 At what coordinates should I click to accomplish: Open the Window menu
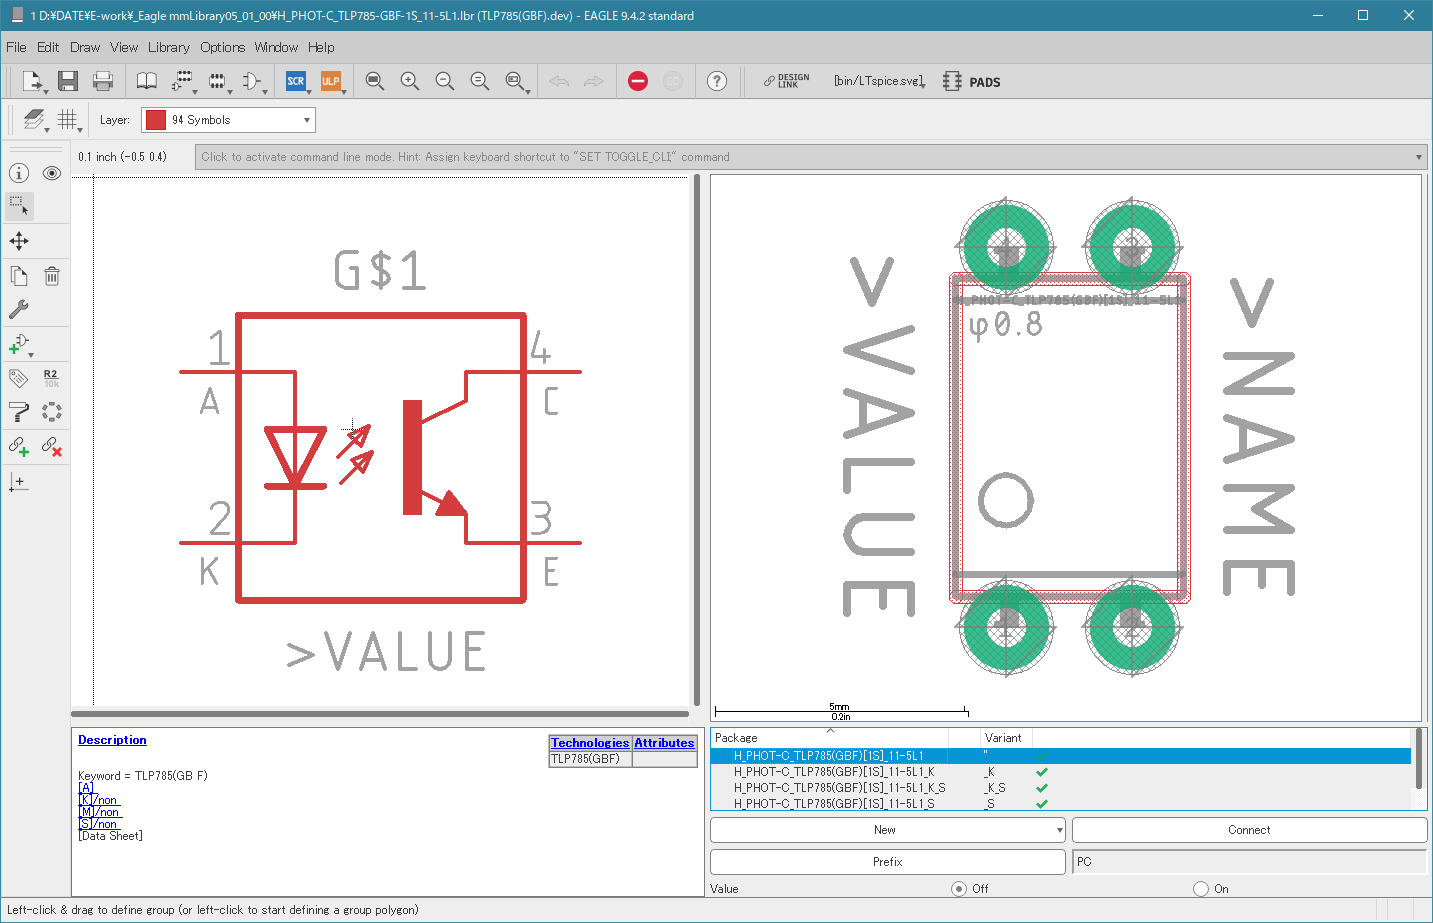point(276,47)
